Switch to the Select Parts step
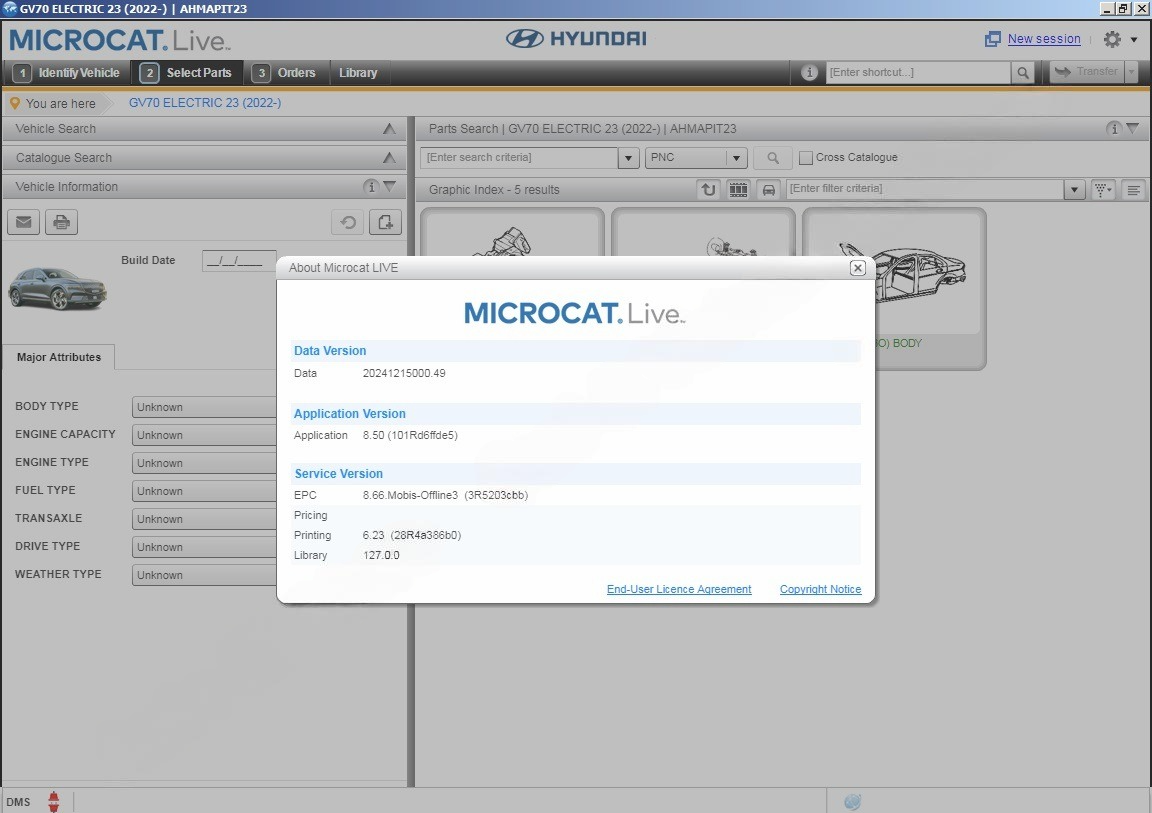 point(187,73)
